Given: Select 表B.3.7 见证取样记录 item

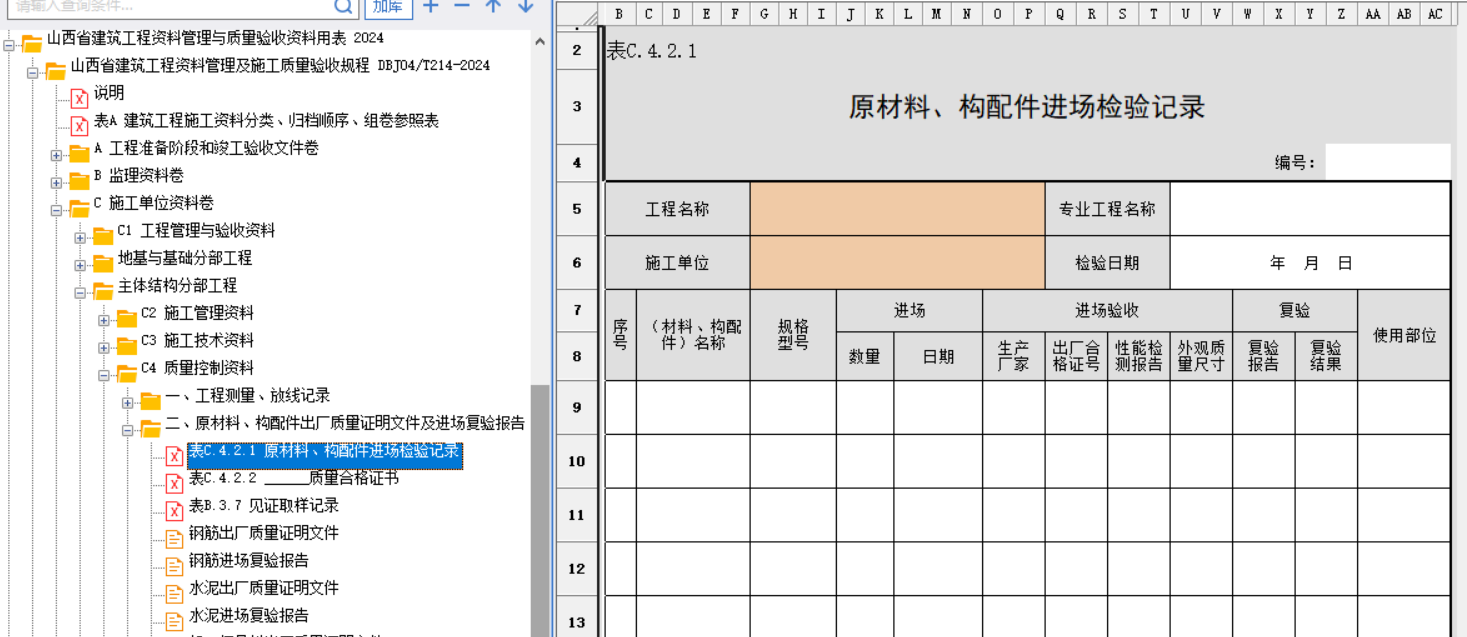Looking at the screenshot, I should (x=263, y=506).
